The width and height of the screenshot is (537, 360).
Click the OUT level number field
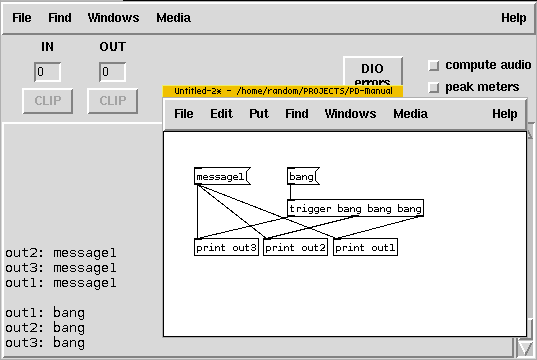[x=113, y=72]
